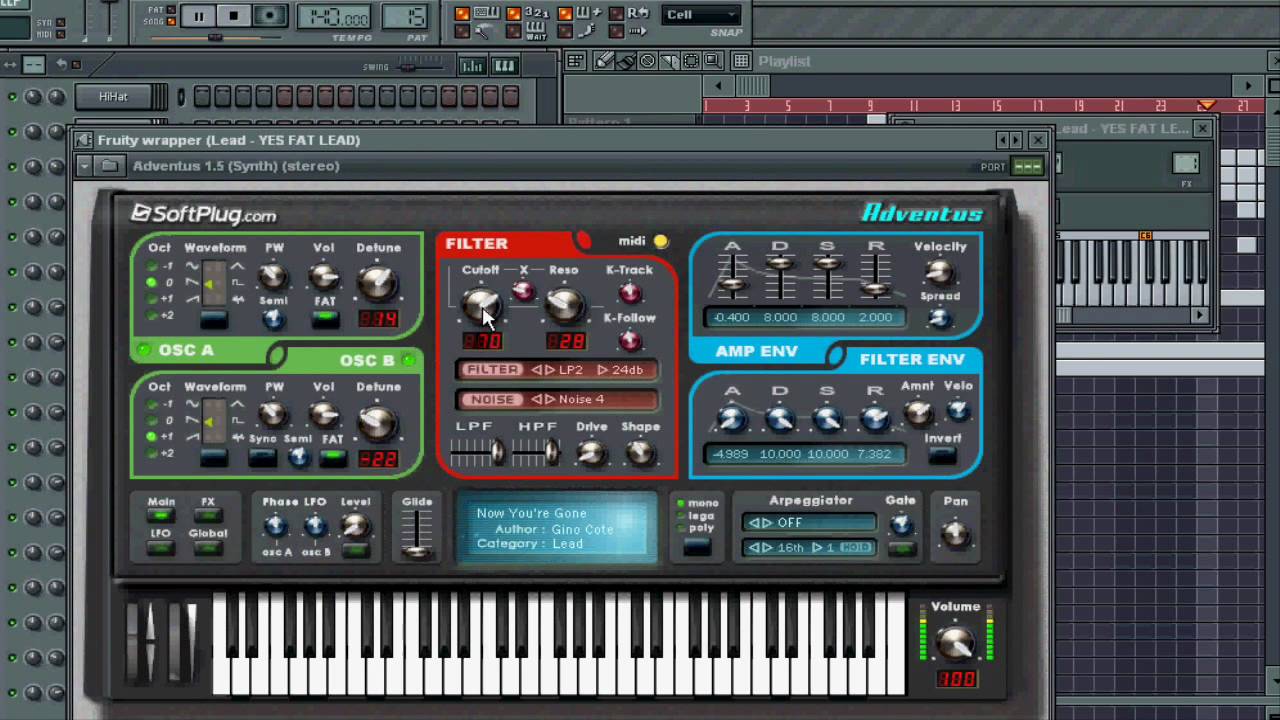This screenshot has width=1280, height=720.
Task: Select OSC B octave +2 LED
Action: pyautogui.click(x=152, y=454)
